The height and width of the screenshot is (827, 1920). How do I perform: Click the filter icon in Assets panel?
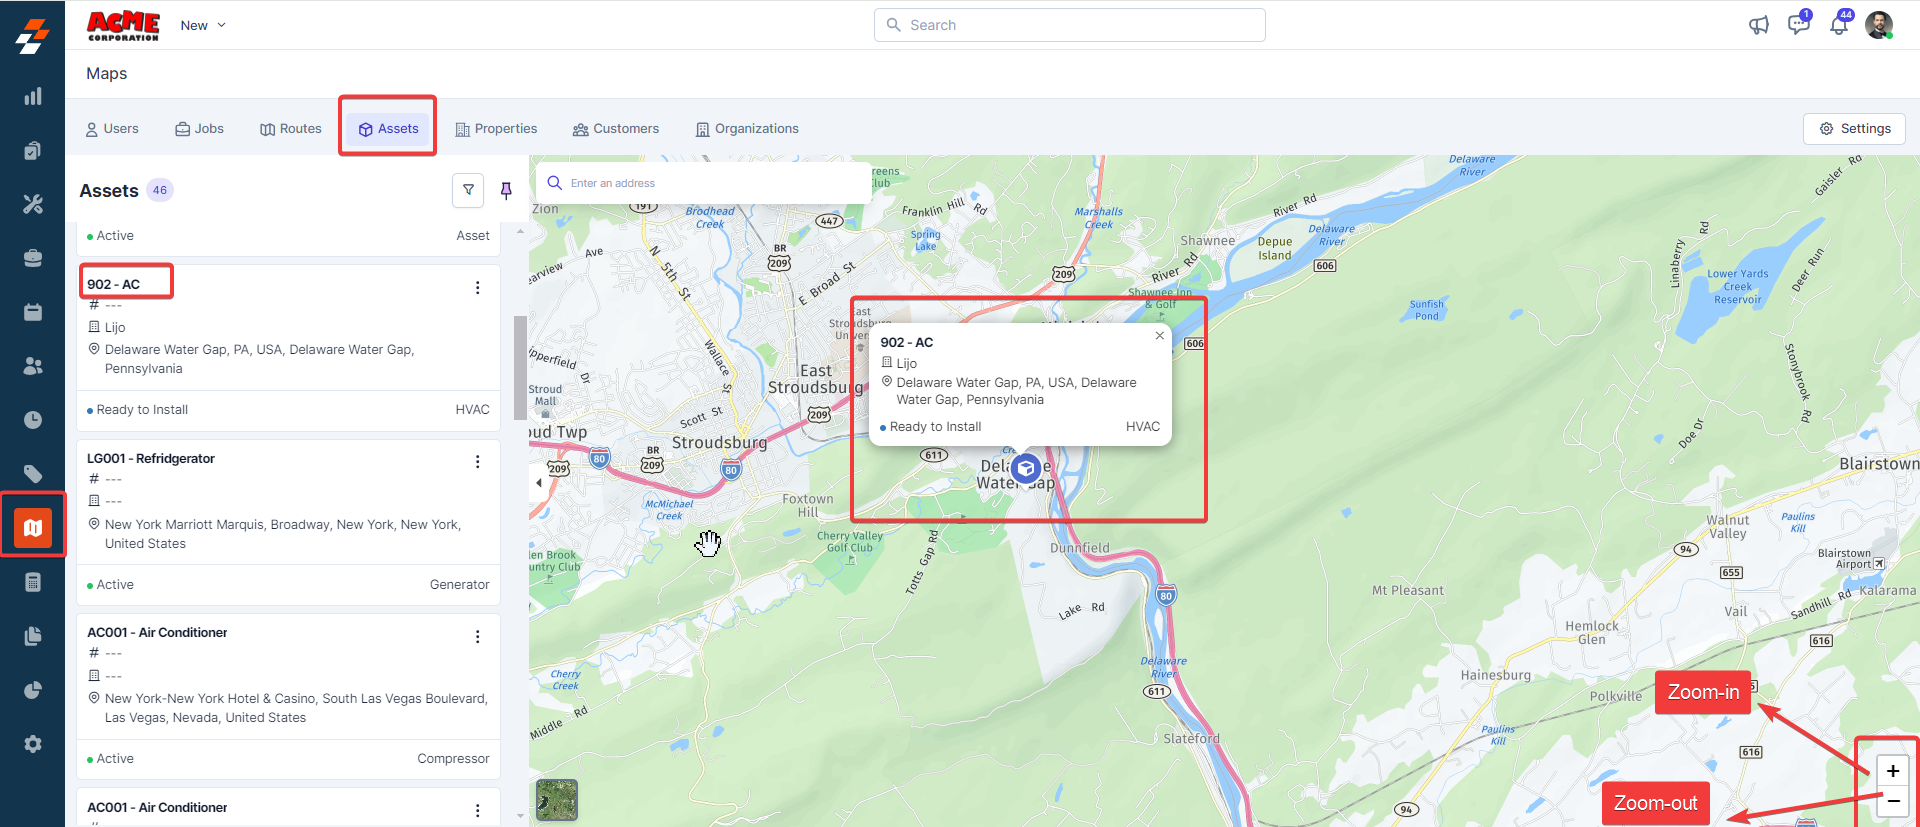coord(468,190)
